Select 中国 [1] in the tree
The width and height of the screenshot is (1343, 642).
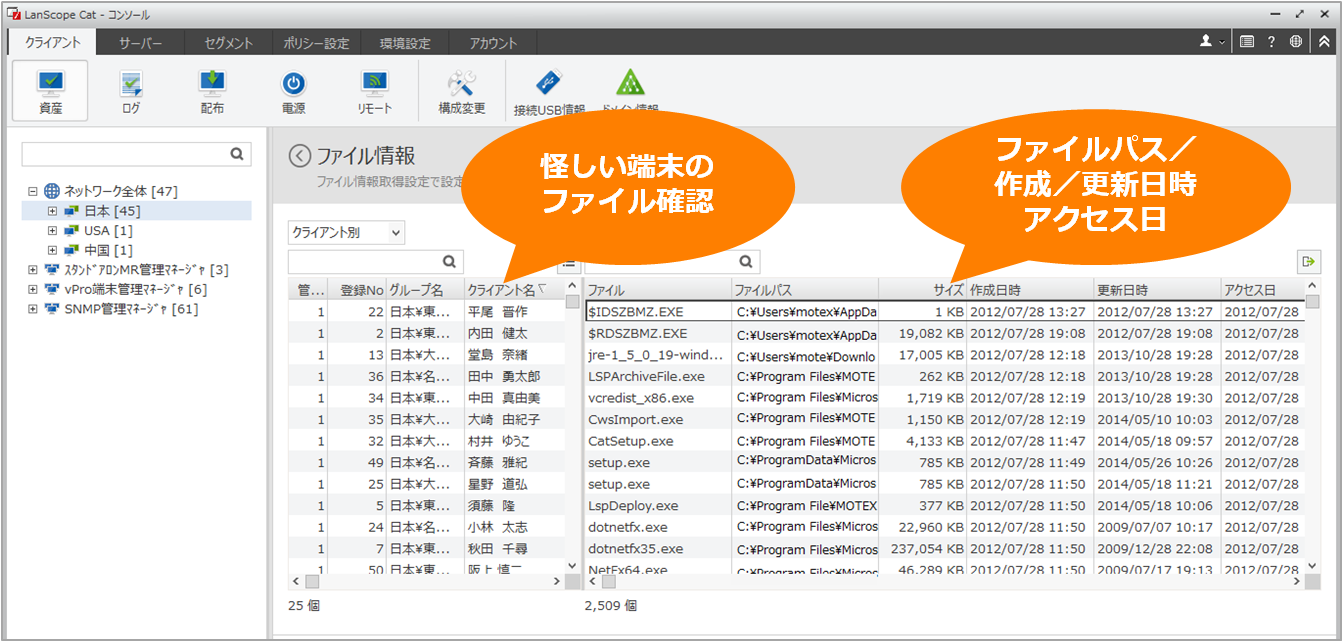[108, 250]
